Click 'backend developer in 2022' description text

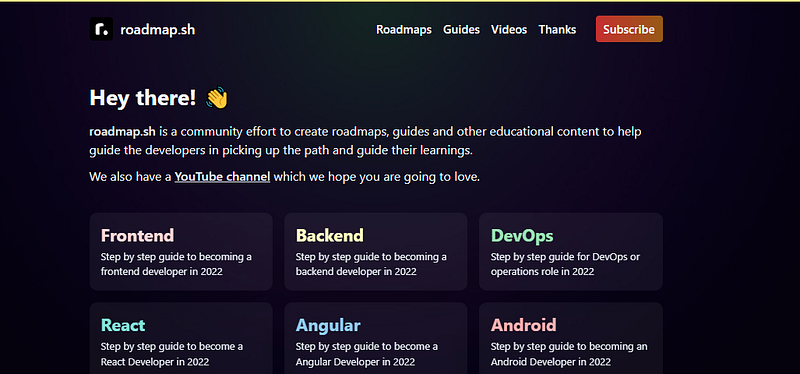[x=356, y=271]
